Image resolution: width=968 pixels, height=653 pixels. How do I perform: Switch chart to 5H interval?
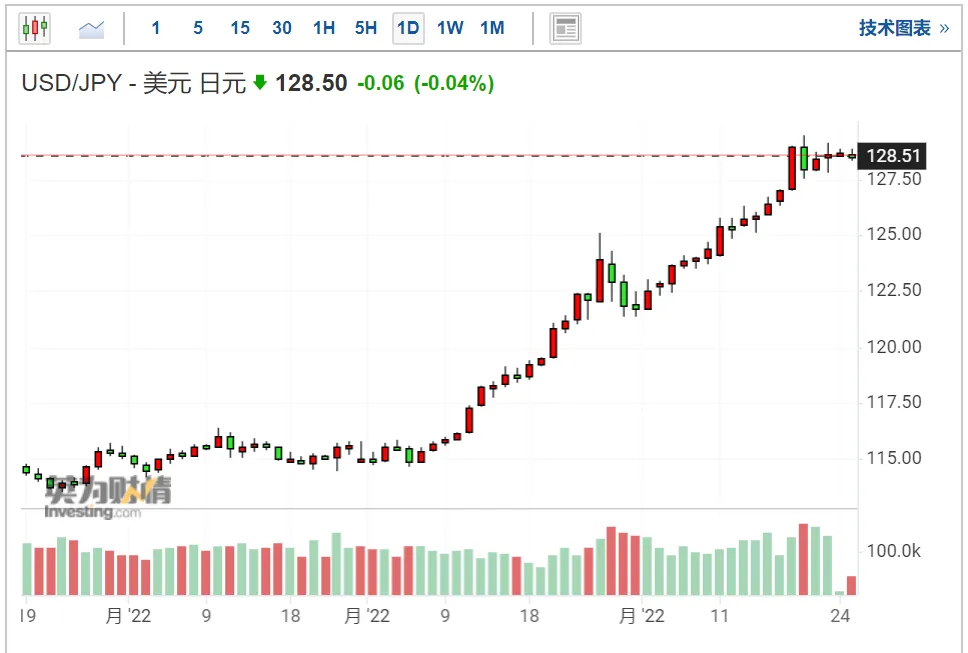366,28
